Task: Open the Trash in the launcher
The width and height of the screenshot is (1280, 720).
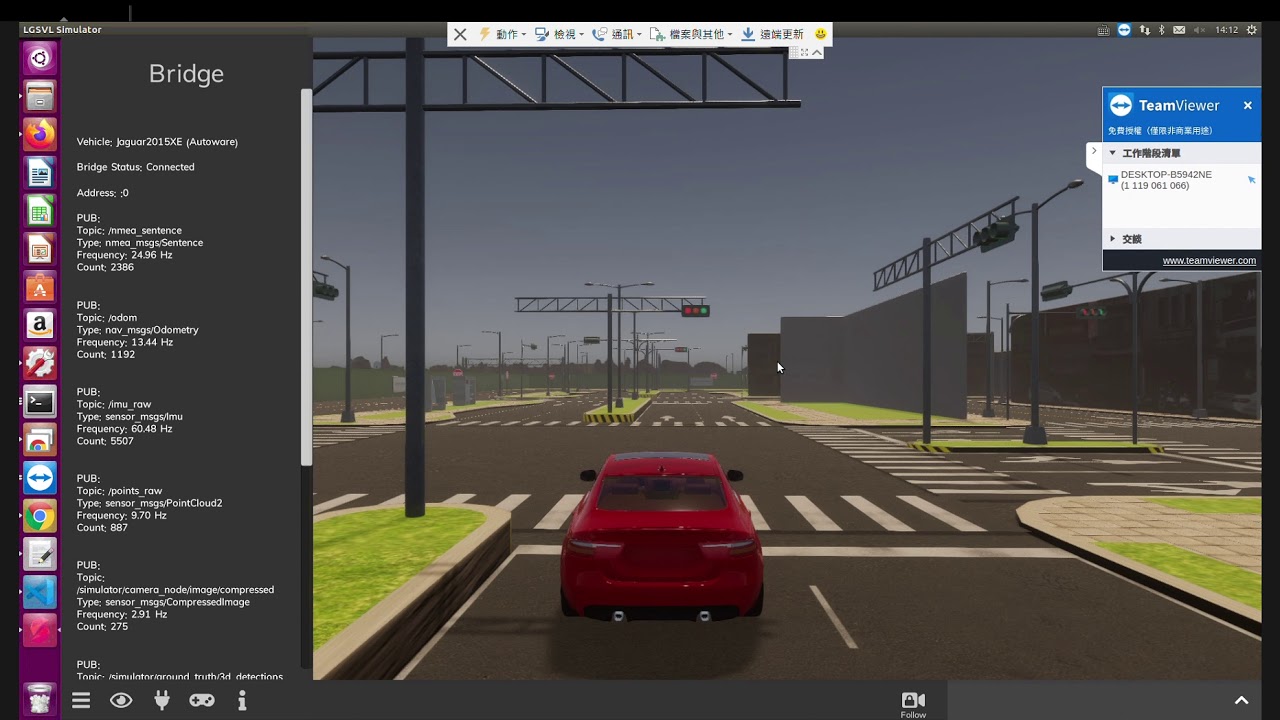Action: 40,699
